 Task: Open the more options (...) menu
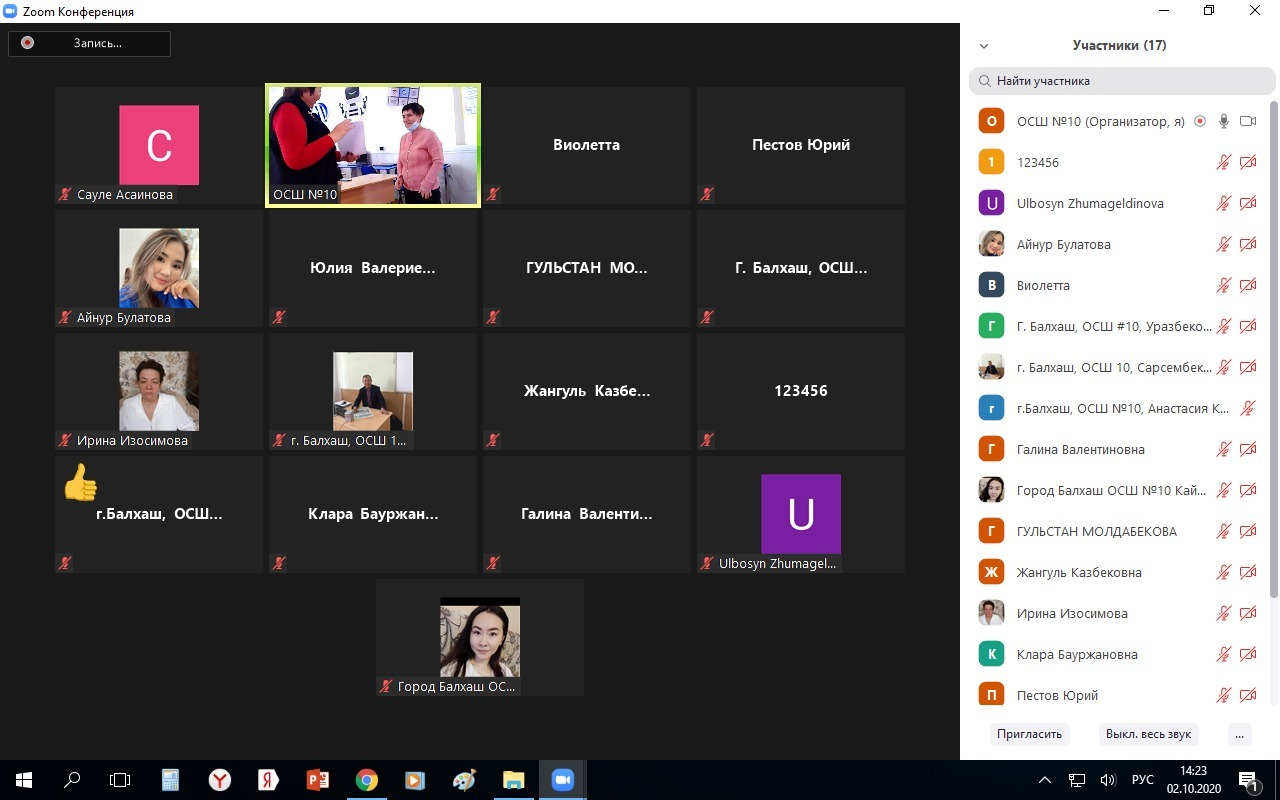(1239, 734)
